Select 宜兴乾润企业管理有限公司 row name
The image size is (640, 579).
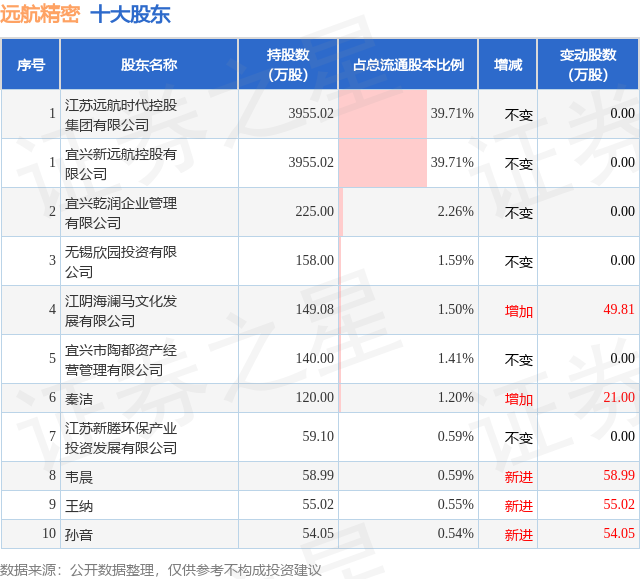pyautogui.click(x=121, y=213)
